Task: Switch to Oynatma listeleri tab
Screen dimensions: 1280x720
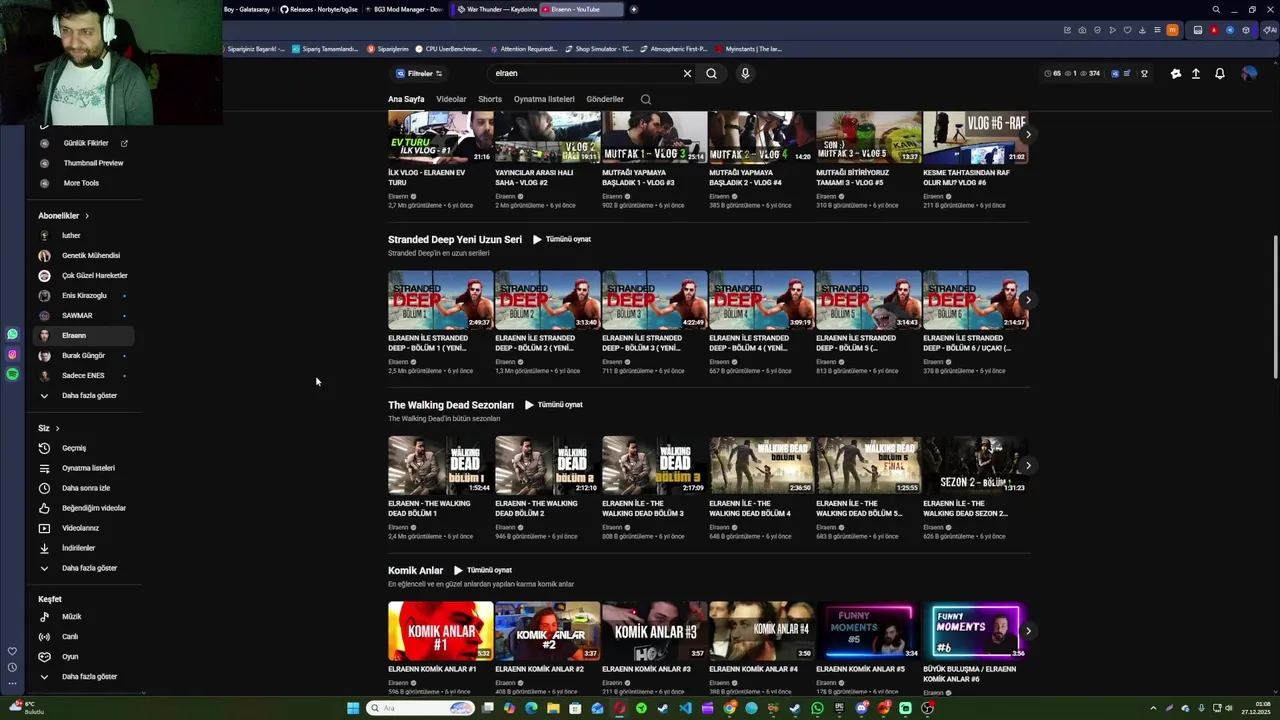Action: point(544,99)
